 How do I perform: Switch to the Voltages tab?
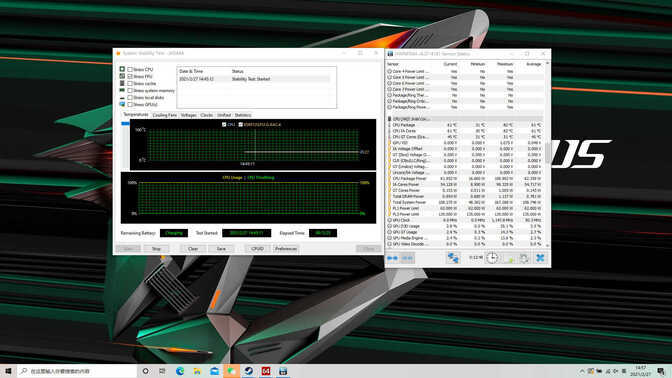(x=189, y=115)
